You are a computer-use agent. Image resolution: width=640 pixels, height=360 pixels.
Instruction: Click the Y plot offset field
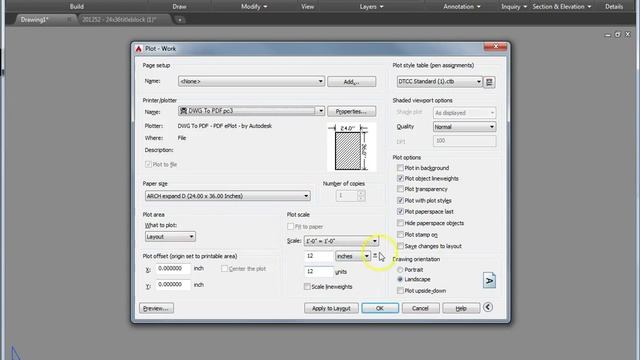173,284
